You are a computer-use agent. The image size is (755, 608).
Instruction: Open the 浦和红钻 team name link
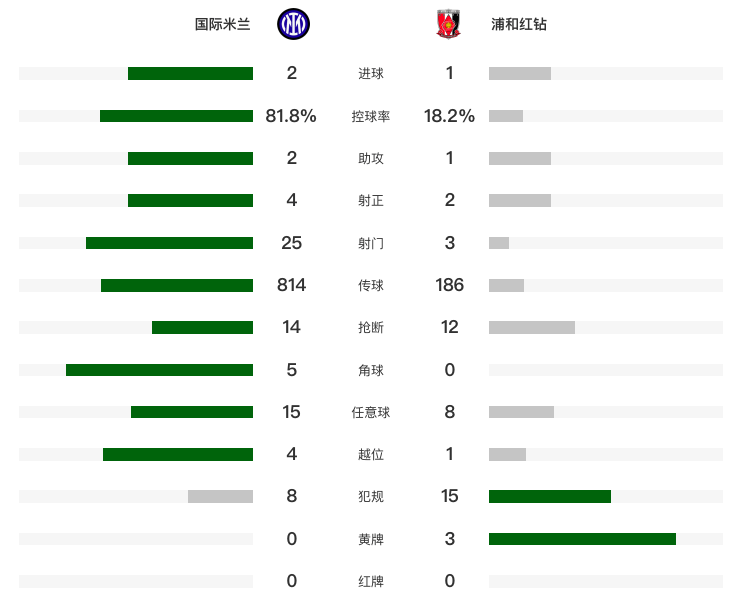point(519,24)
